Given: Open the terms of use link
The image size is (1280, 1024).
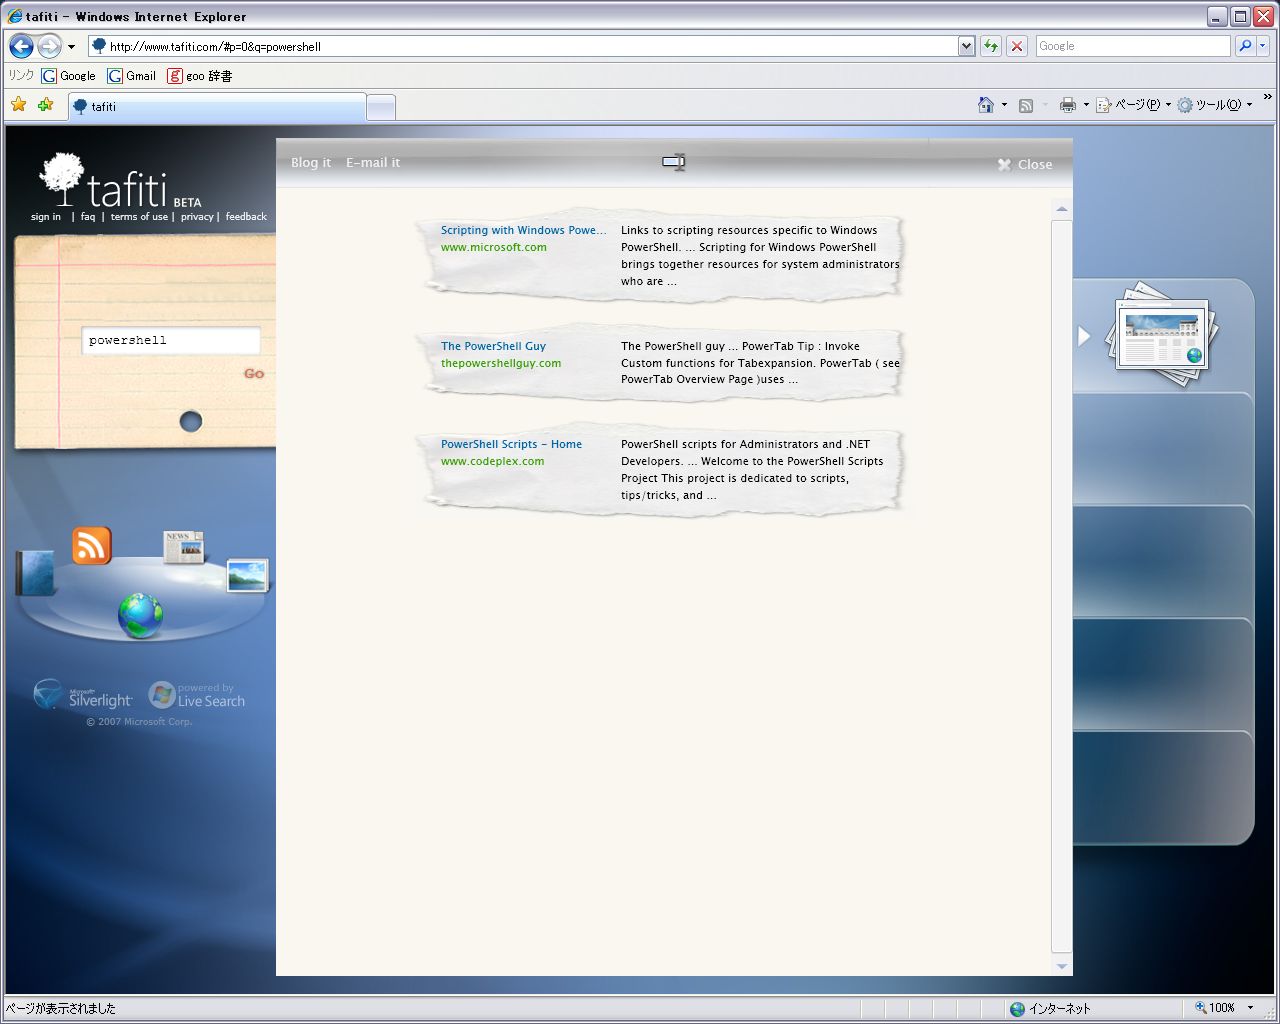Looking at the screenshot, I should point(139,217).
